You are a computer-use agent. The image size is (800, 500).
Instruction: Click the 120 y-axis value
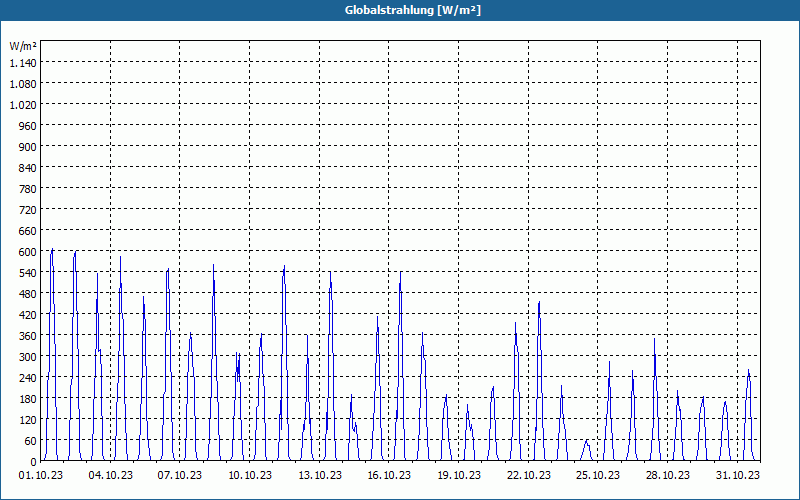(x=28, y=419)
